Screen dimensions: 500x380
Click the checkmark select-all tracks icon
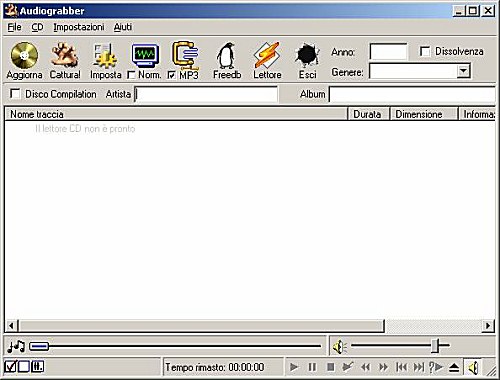click(x=10, y=367)
